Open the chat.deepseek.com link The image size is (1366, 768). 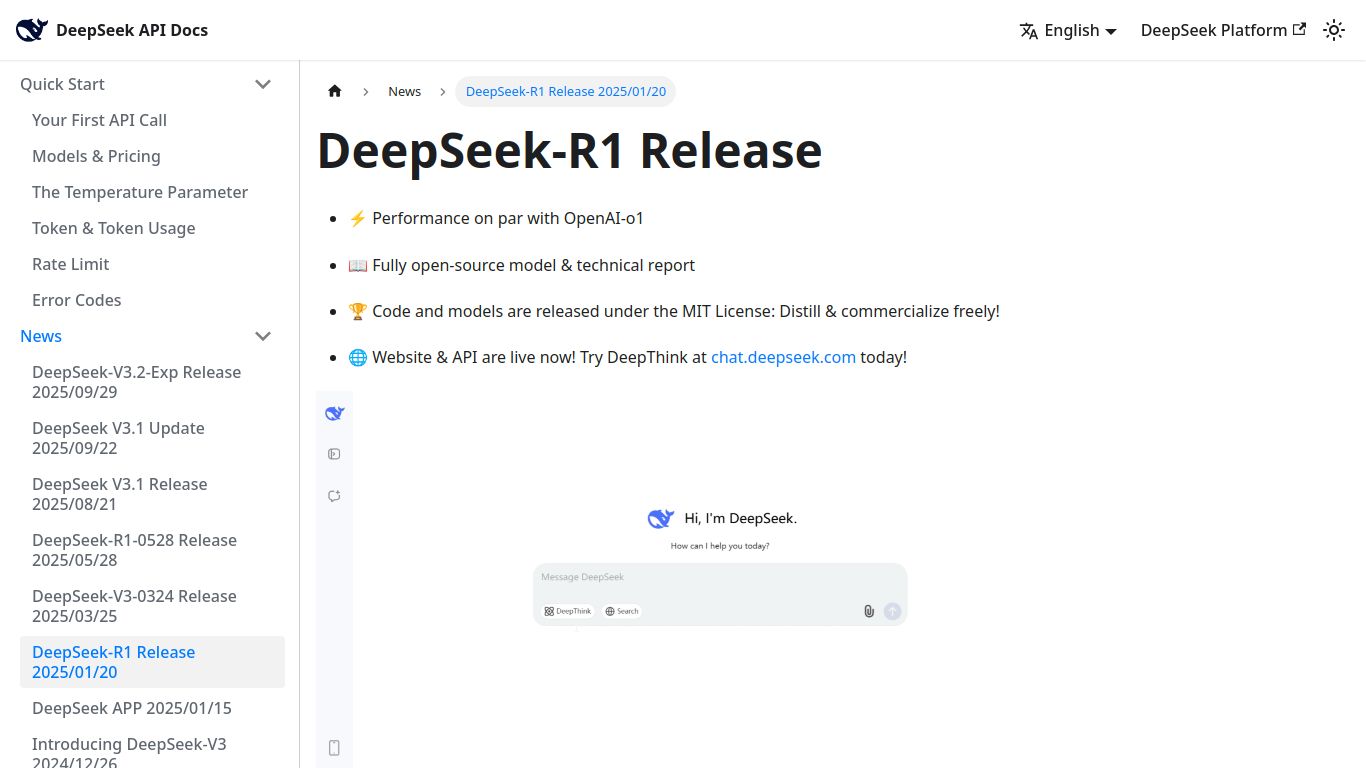point(783,357)
